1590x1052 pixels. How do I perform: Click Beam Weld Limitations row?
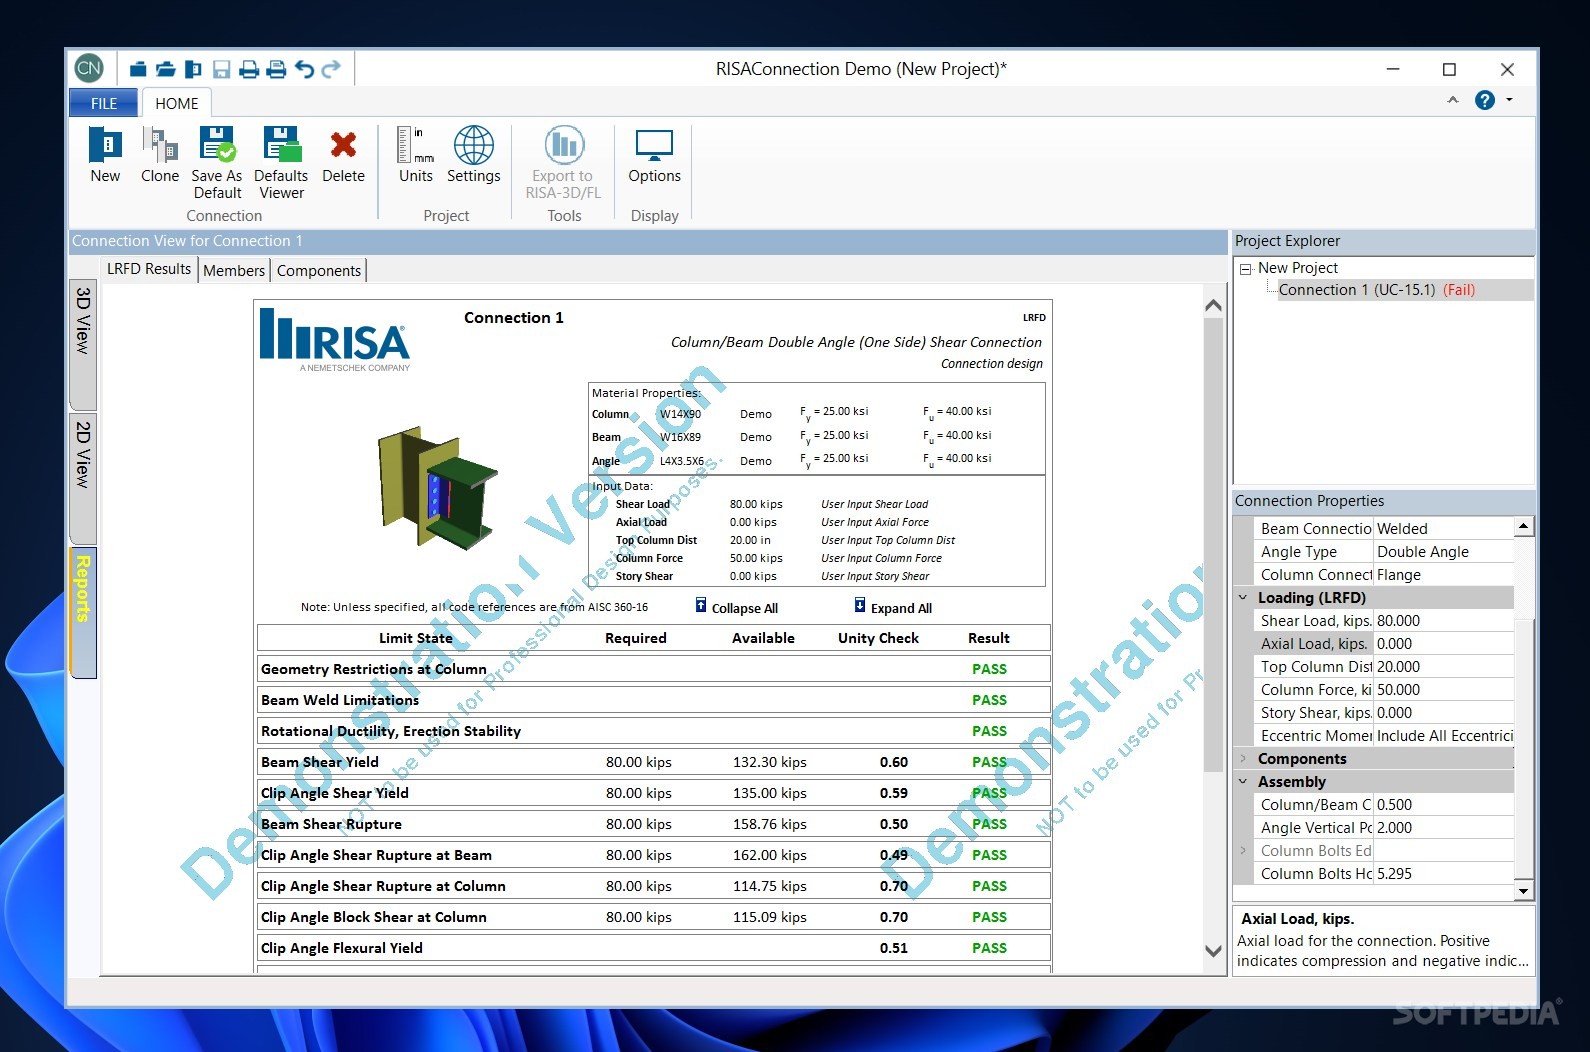[653, 700]
